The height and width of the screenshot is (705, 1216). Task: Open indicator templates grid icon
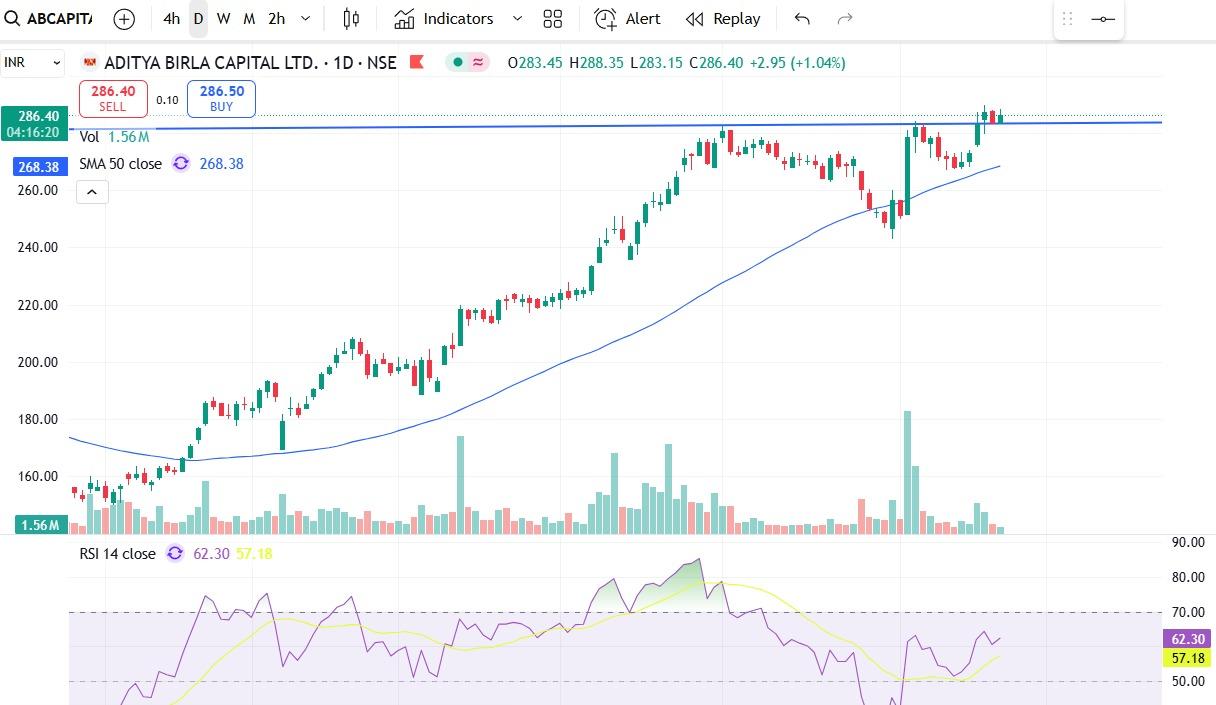coord(552,18)
